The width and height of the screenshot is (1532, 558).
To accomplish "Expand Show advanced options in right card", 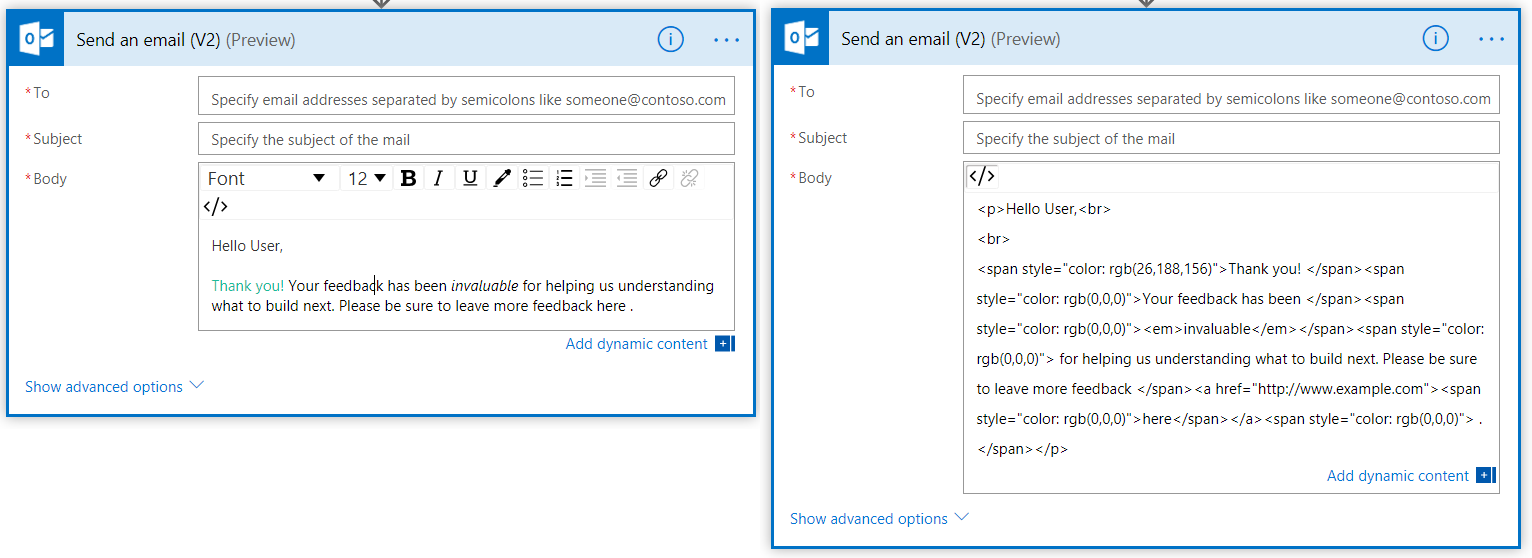I will pyautogui.click(x=879, y=518).
